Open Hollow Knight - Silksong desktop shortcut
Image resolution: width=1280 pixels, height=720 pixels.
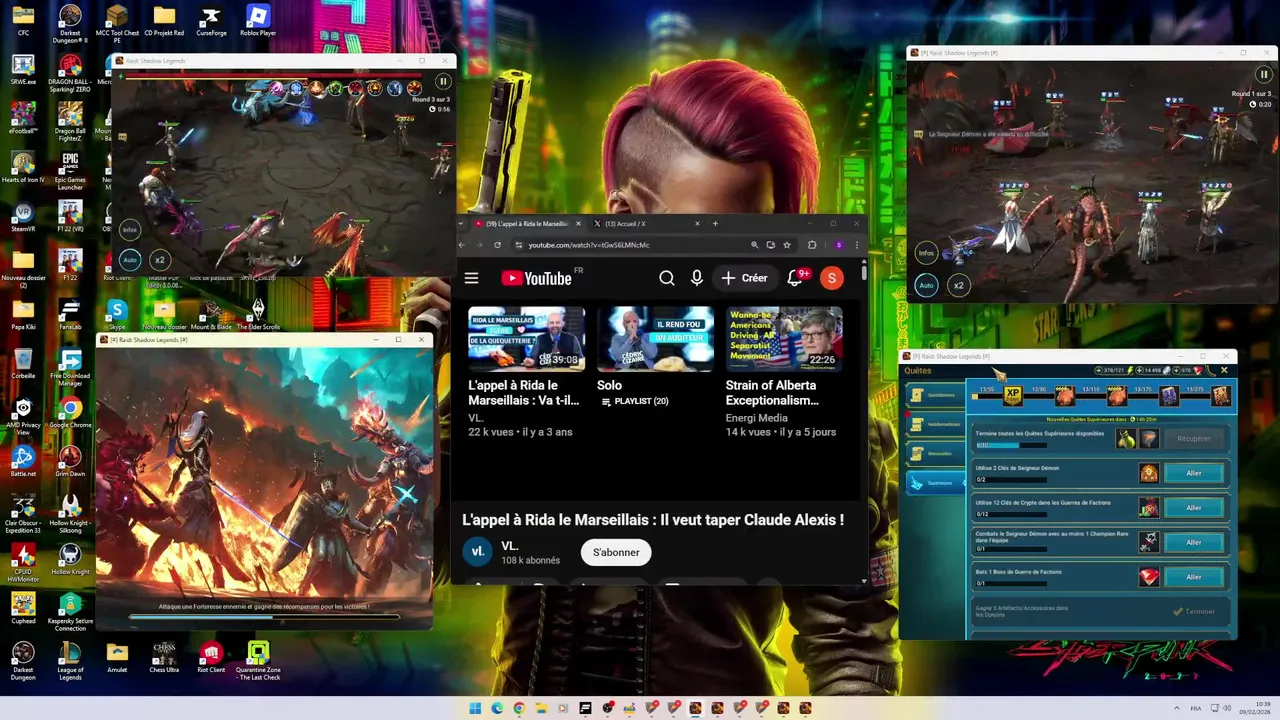pos(70,513)
